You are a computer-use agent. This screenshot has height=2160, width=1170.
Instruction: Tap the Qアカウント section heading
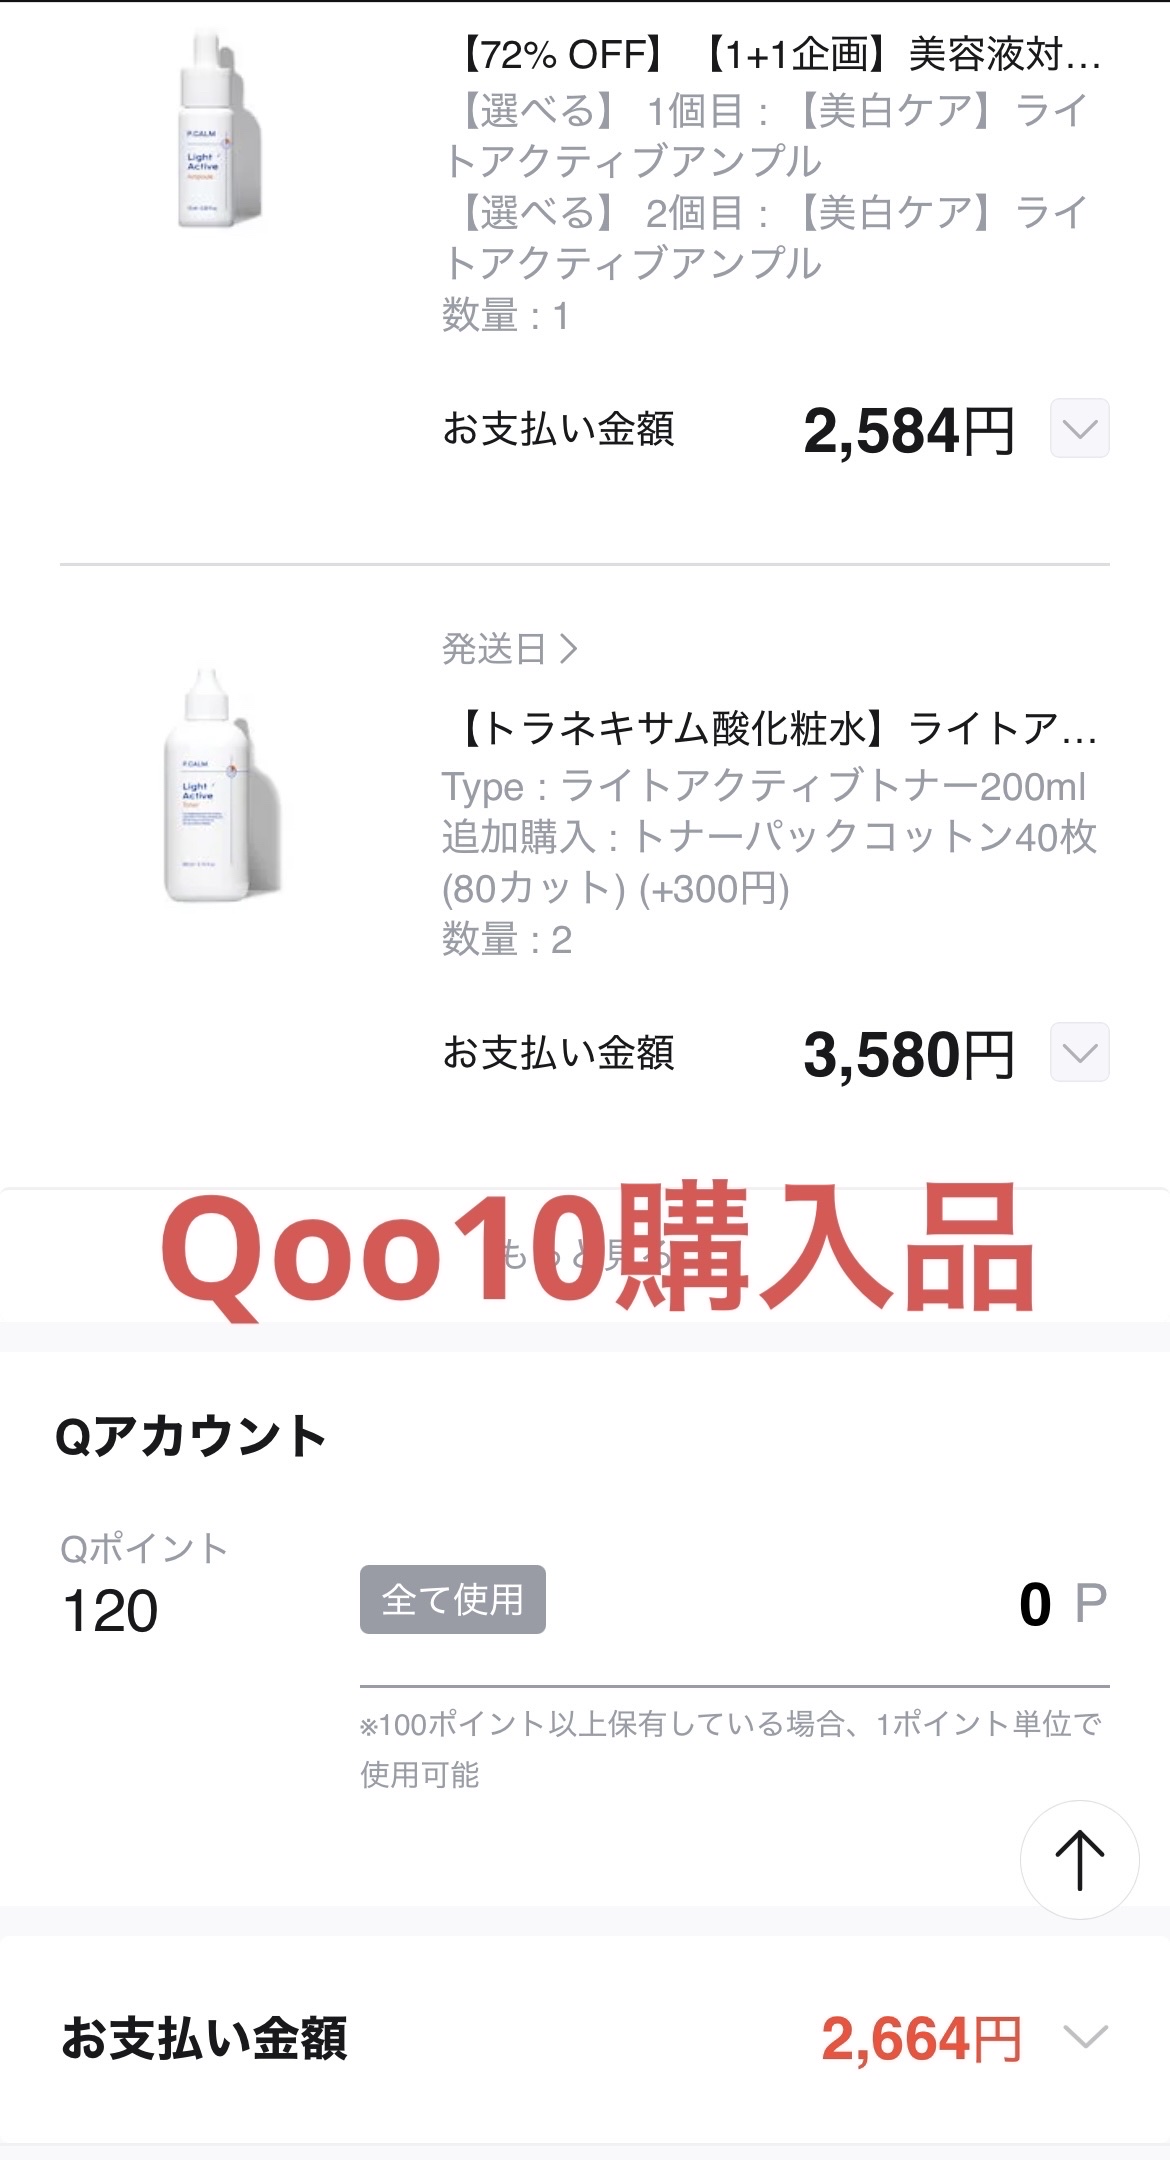[191, 1436]
